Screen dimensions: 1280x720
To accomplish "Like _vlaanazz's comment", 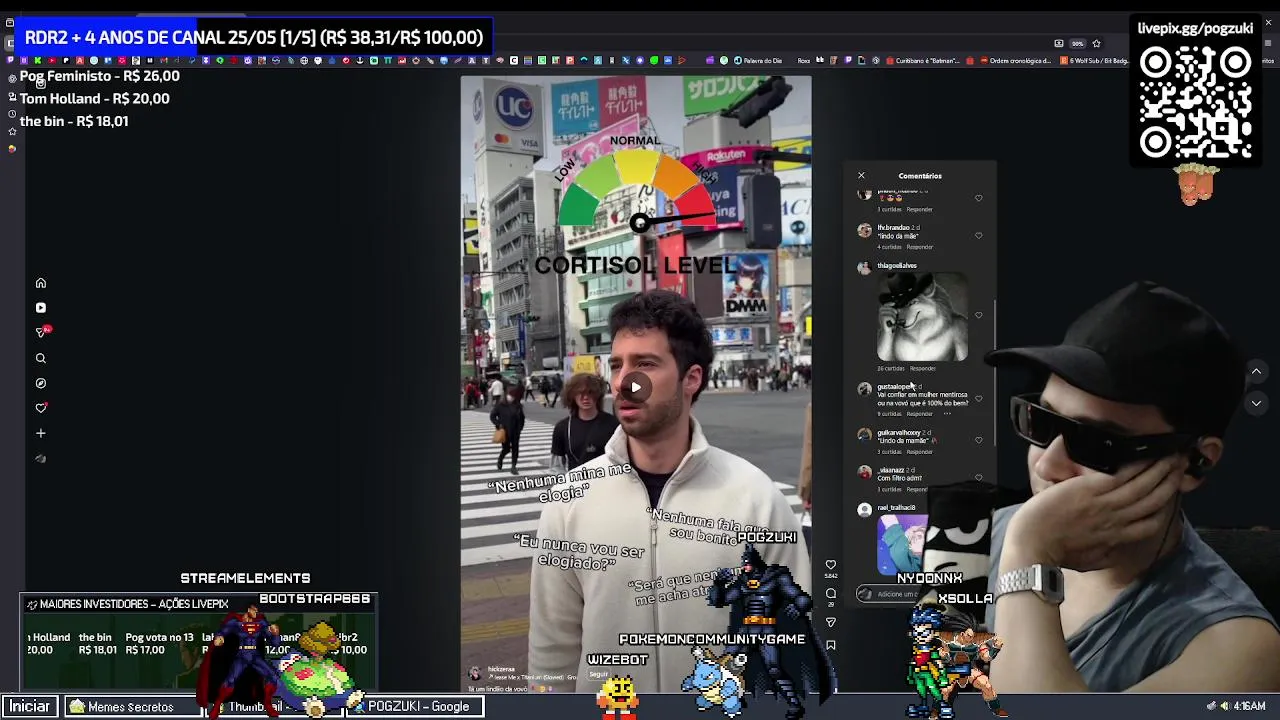I will click(979, 478).
